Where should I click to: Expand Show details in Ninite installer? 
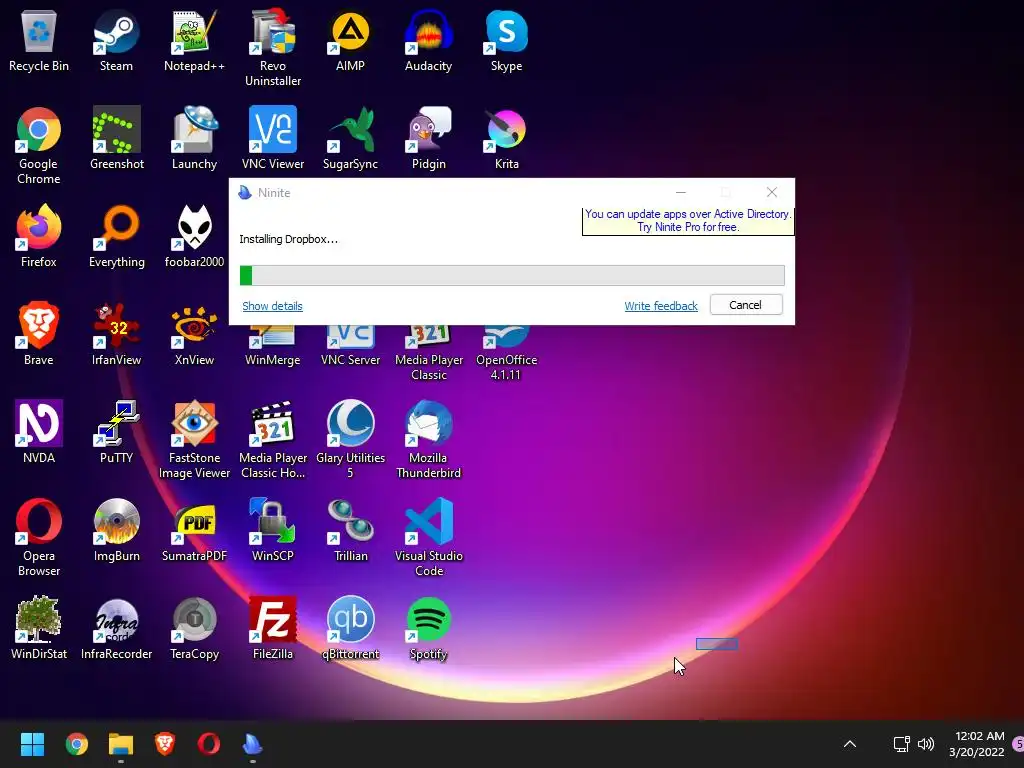point(272,306)
